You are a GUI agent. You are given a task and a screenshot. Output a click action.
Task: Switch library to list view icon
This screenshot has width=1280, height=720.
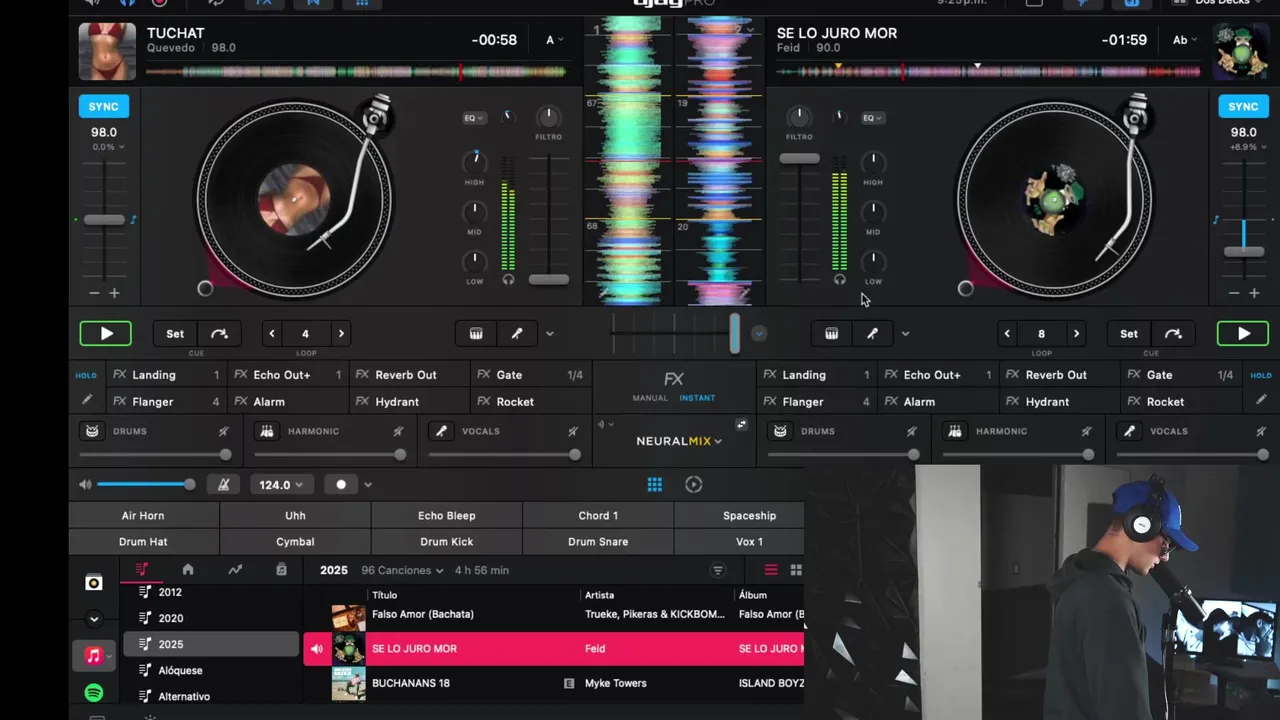coord(771,570)
